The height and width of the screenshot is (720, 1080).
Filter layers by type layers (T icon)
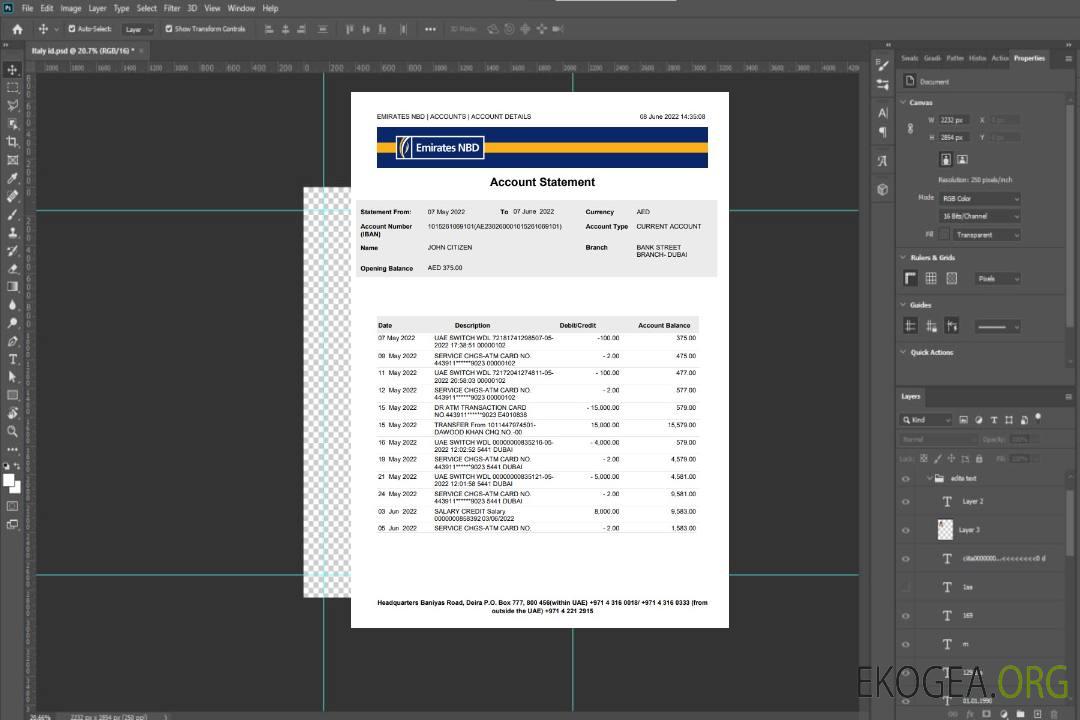(994, 420)
